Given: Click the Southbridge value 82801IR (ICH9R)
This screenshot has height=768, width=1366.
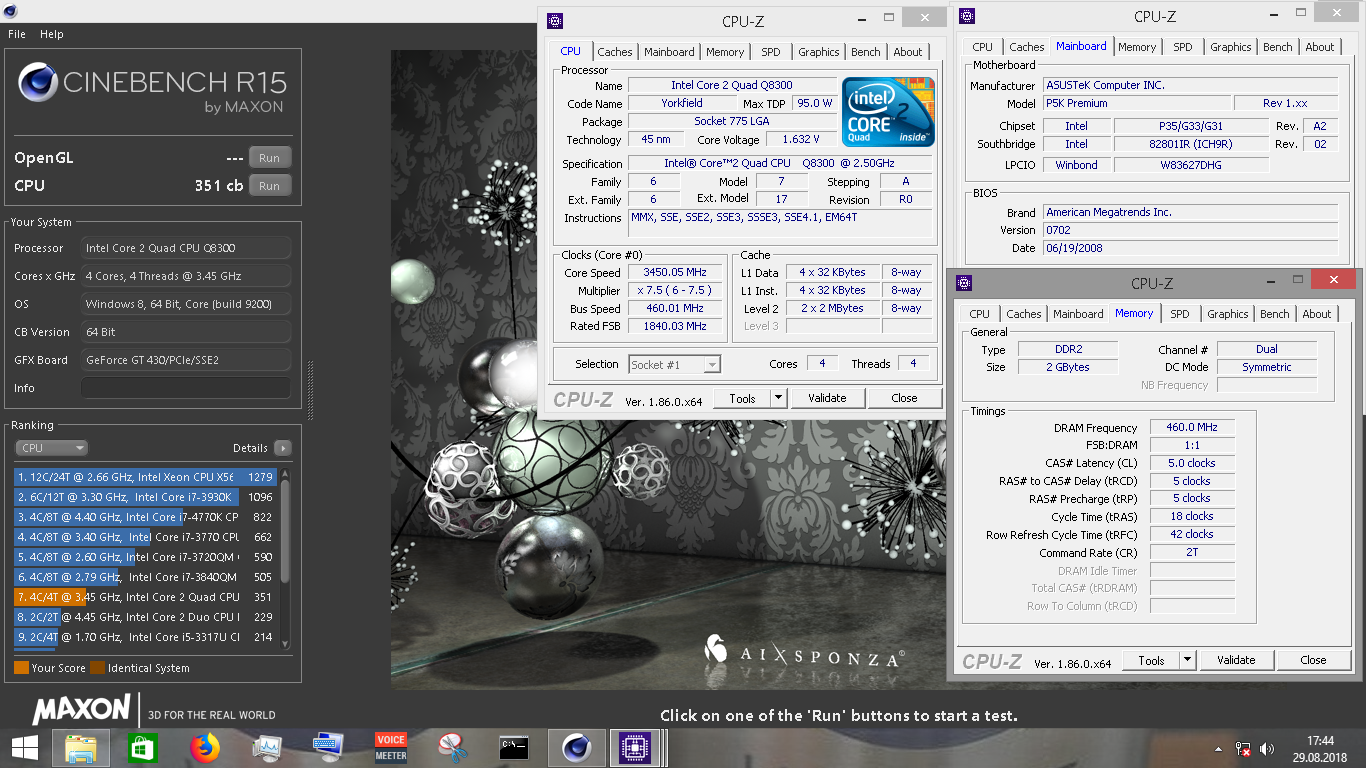Looking at the screenshot, I should [1191, 144].
